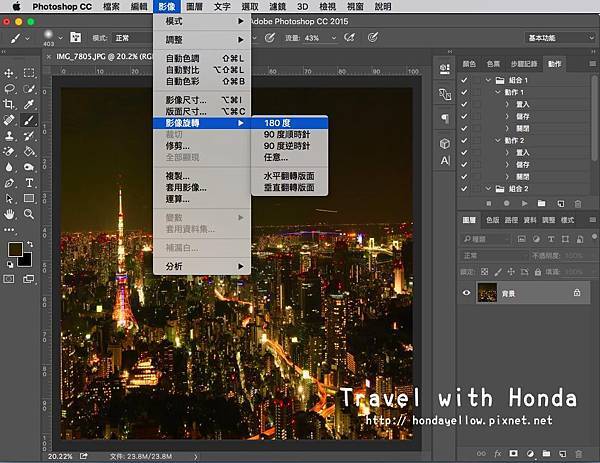Select the Rectangle shape tool

[x=29, y=198]
